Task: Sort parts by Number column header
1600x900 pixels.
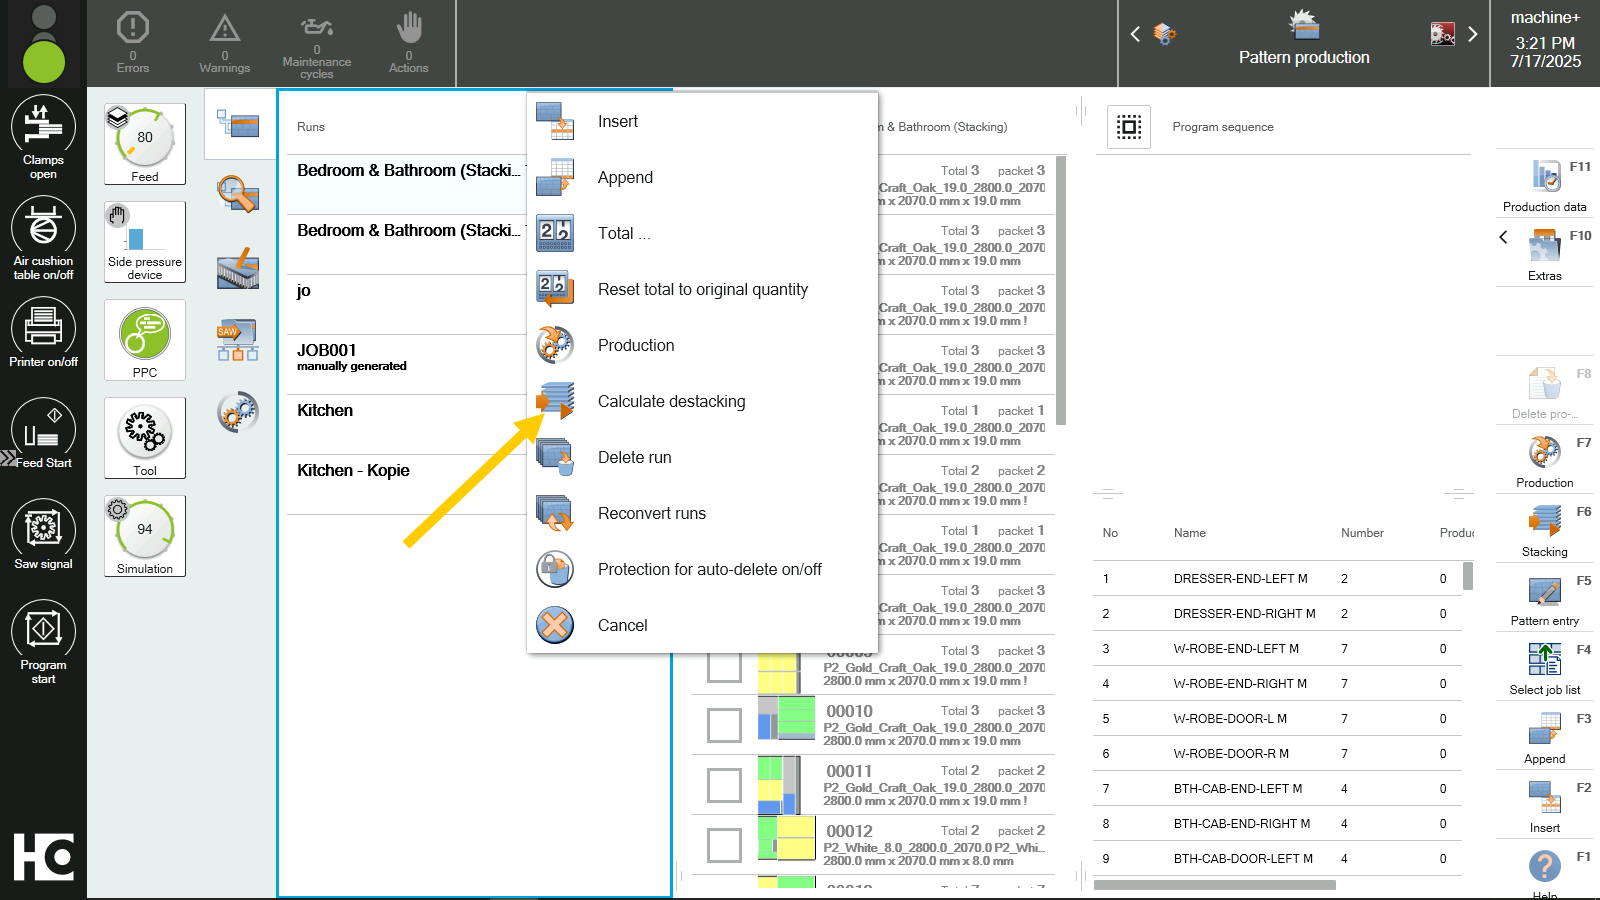Action: click(1362, 533)
